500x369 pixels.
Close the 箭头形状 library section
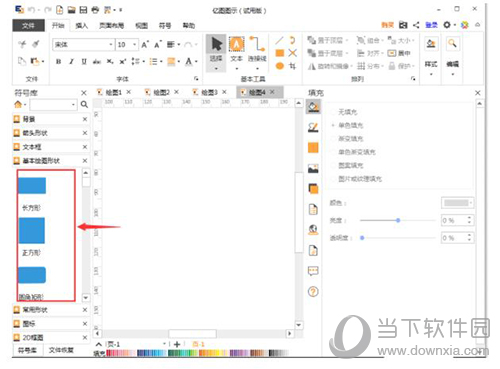[85, 133]
